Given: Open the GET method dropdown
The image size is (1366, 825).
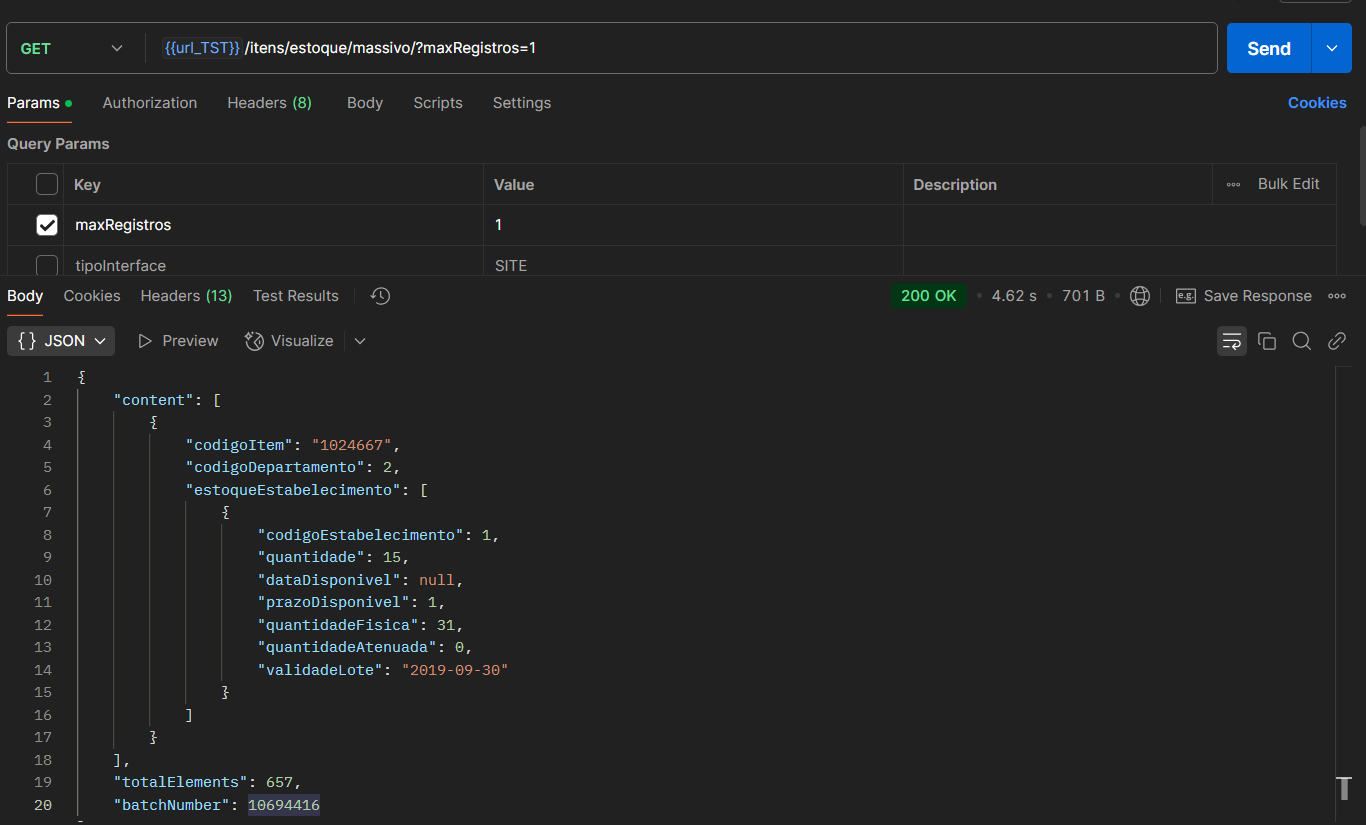Looking at the screenshot, I should (71, 48).
